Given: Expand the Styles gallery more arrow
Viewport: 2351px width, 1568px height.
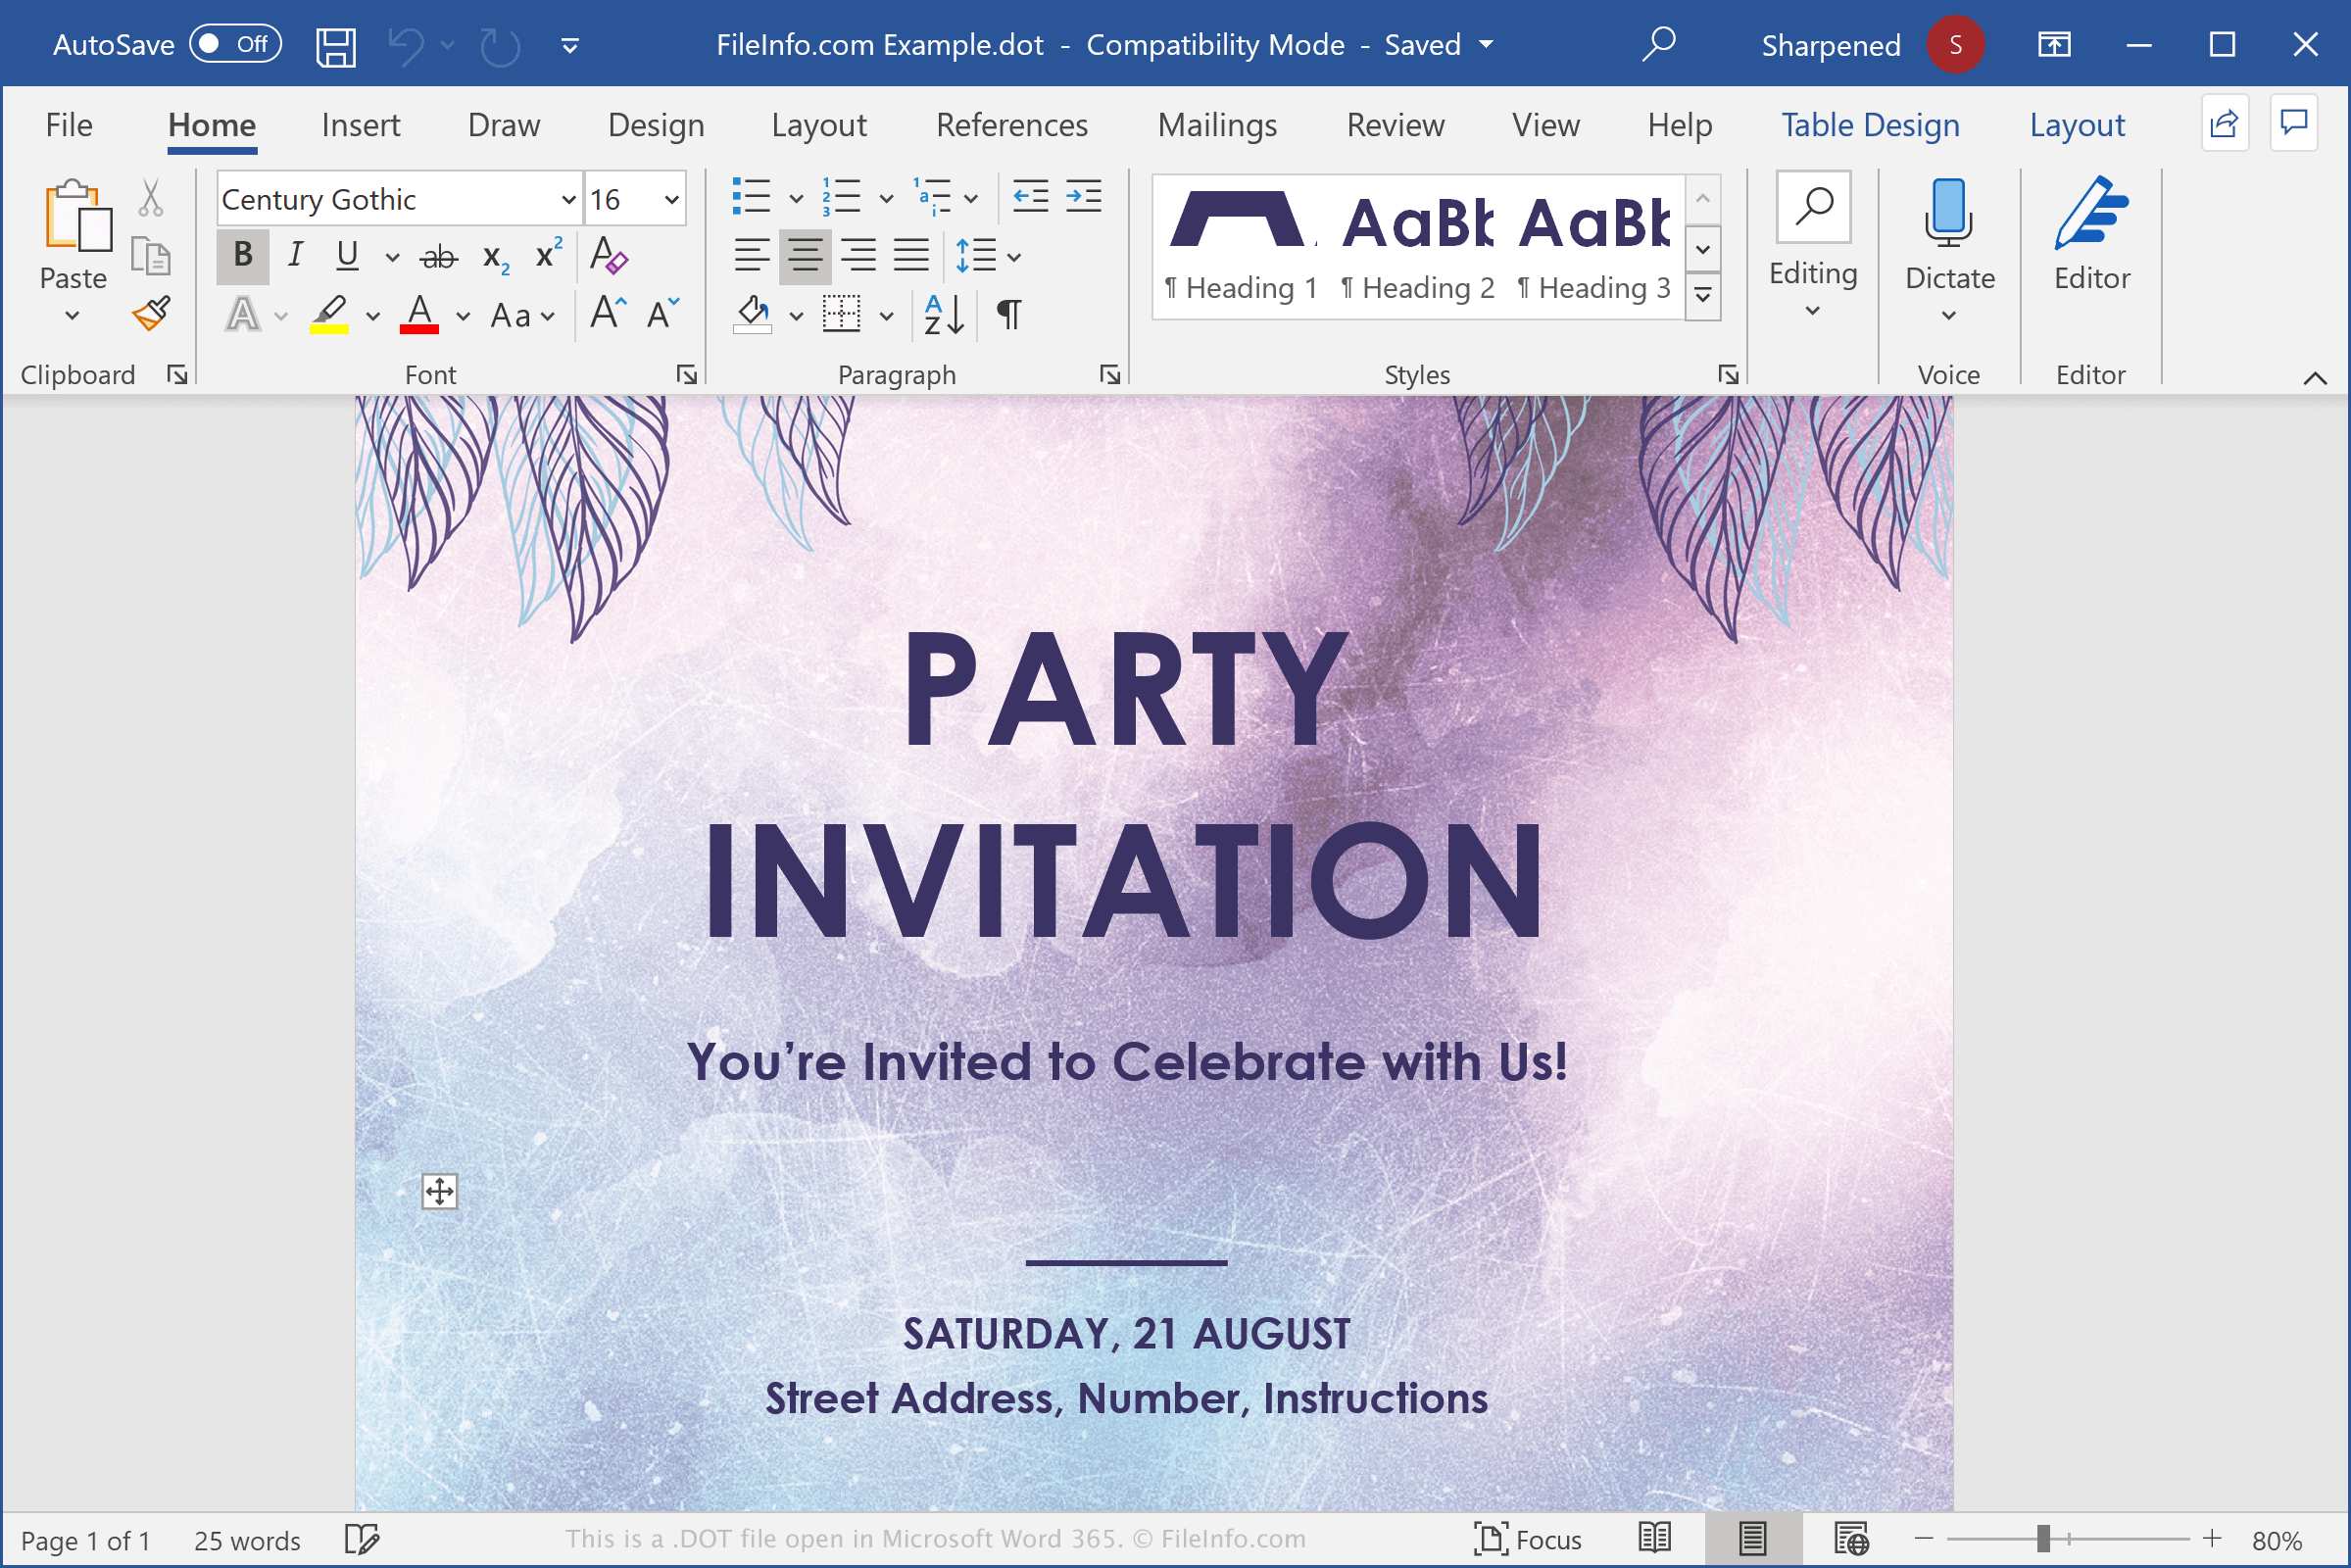Looking at the screenshot, I should (x=1702, y=296).
